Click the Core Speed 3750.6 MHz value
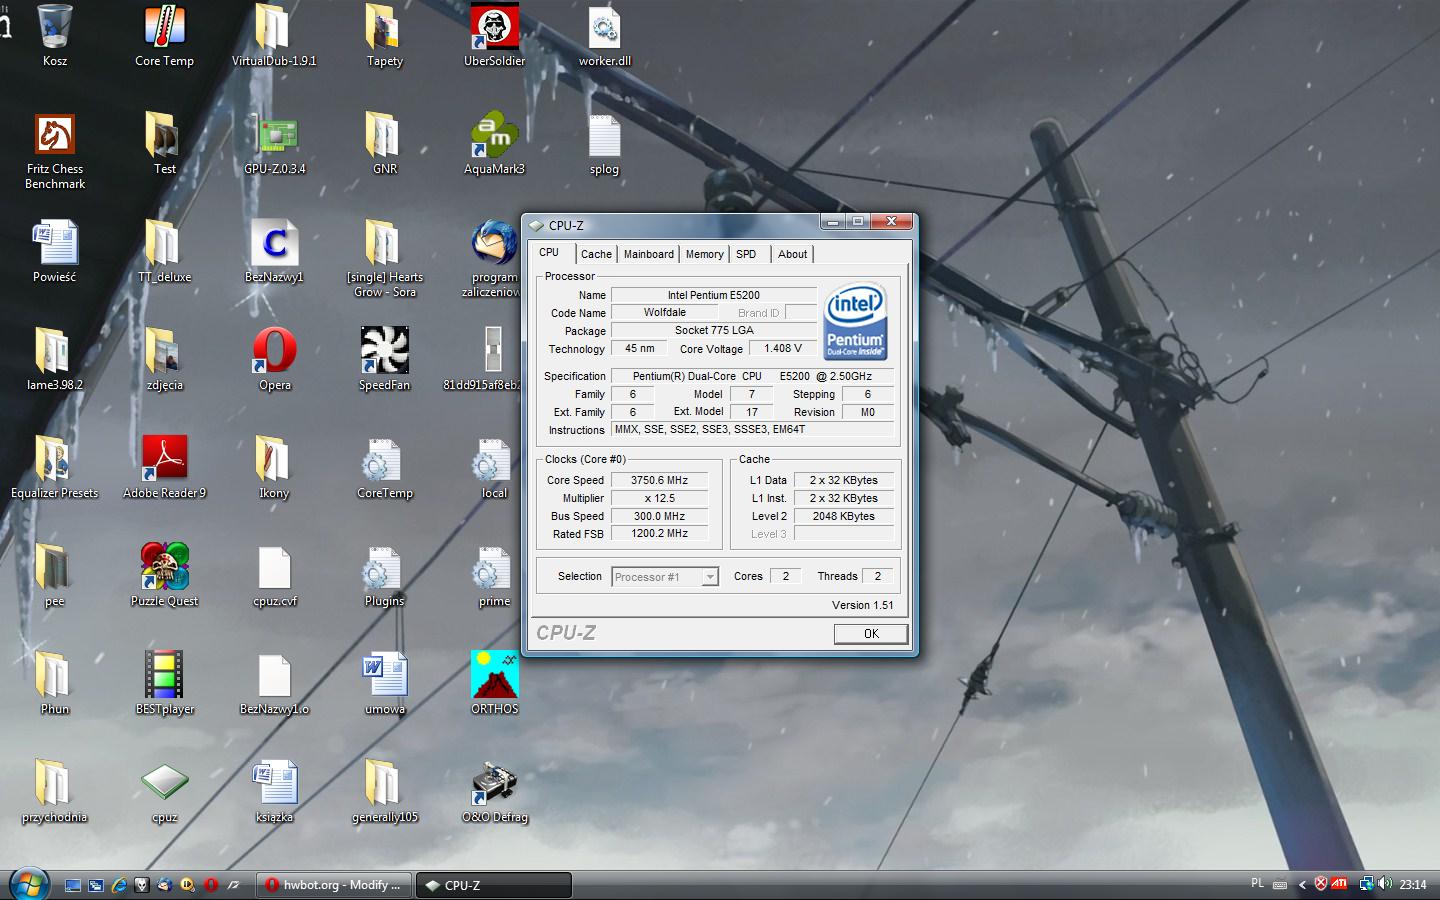 tap(660, 480)
